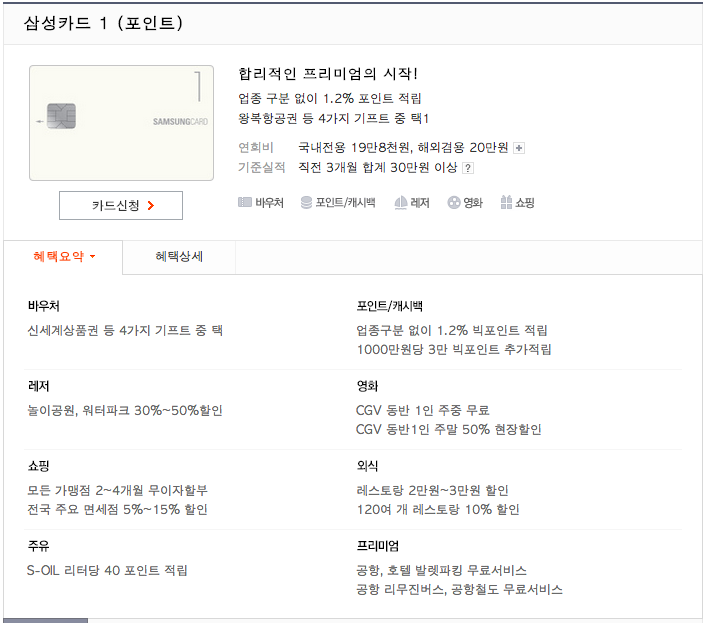Click text 공항, 호텔 발렛파킹 무료서비스
This screenshot has height=623, width=709.
(441, 571)
